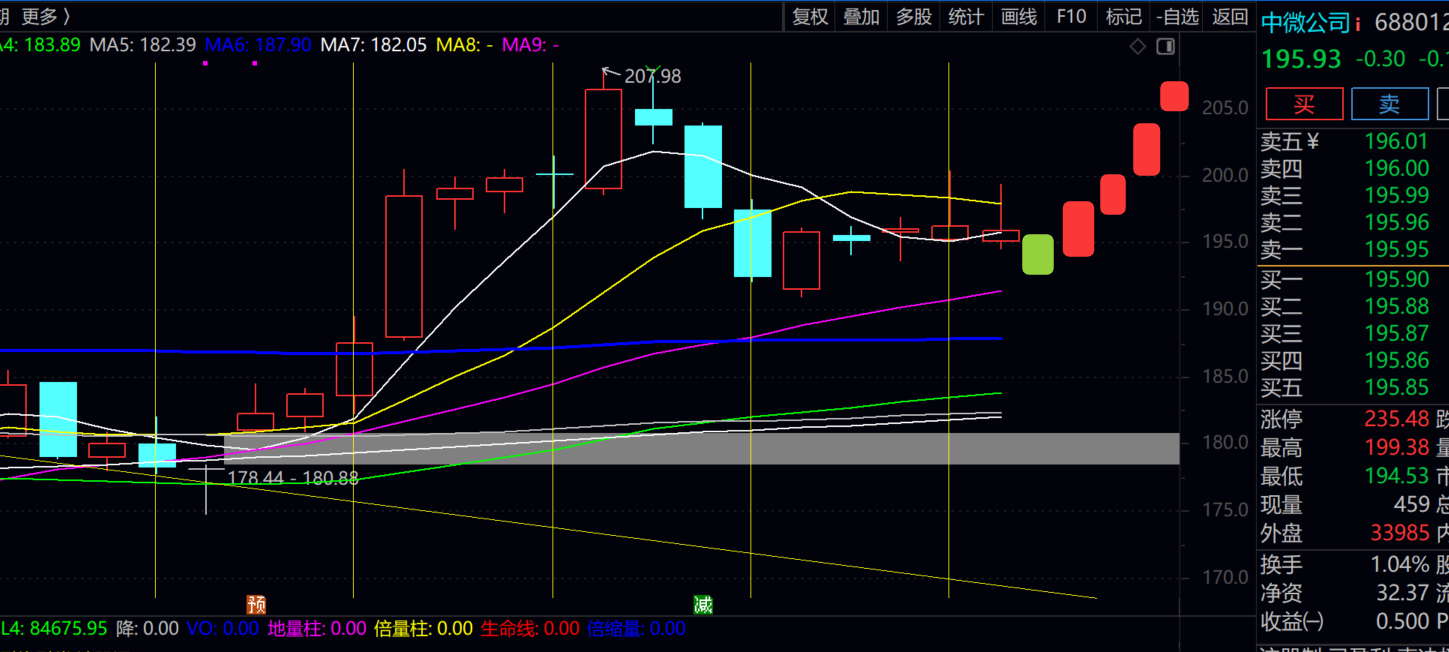This screenshot has width=1449, height=652.
Task: Open the 叠加 overlay options
Action: point(861,16)
